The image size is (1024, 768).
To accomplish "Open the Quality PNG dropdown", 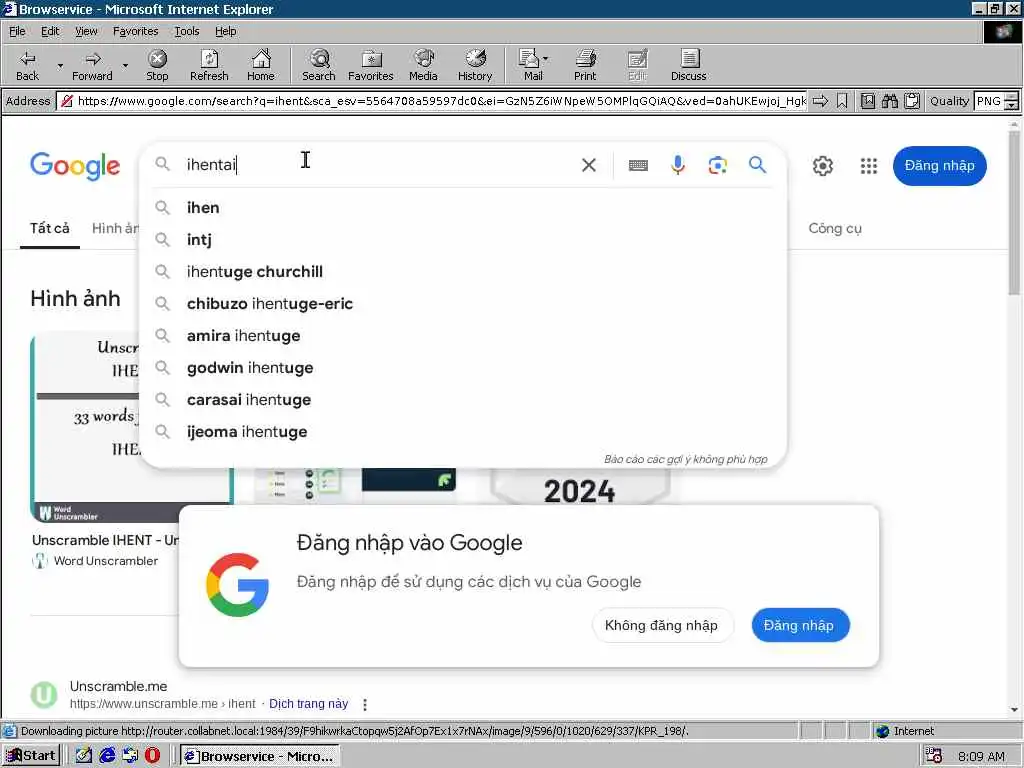I will [996, 101].
